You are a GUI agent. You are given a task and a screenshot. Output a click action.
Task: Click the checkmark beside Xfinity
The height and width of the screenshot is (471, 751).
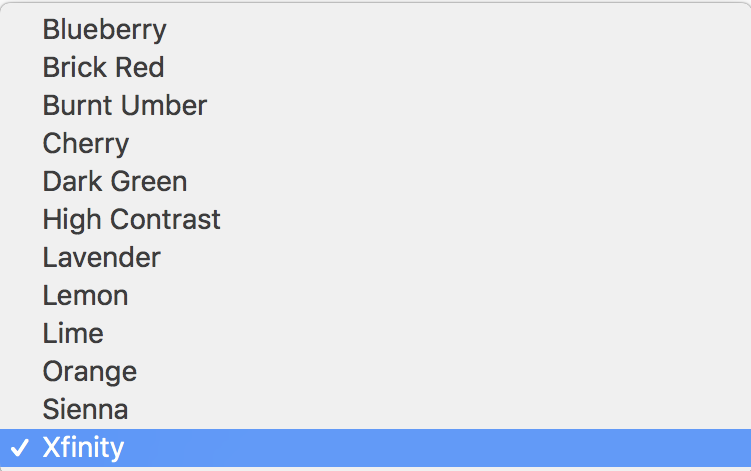pyautogui.click(x=19, y=447)
